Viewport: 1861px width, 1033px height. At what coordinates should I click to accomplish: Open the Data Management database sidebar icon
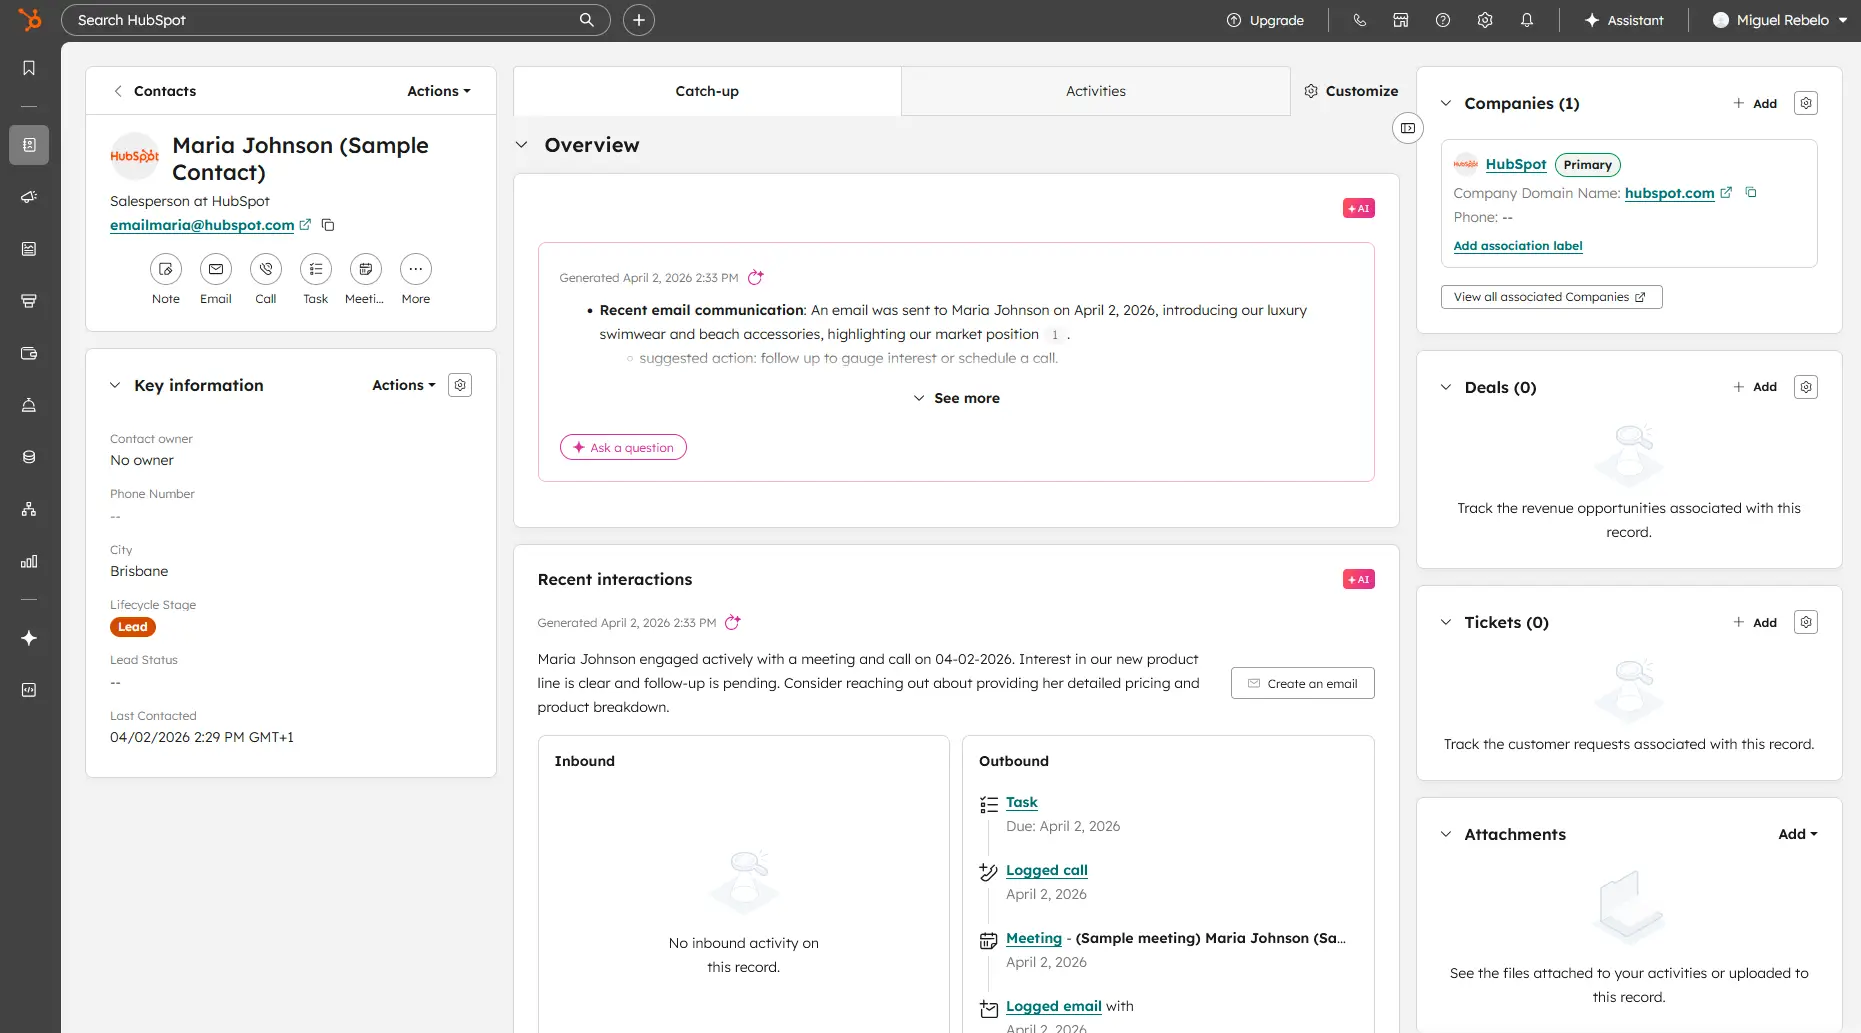tap(29, 457)
